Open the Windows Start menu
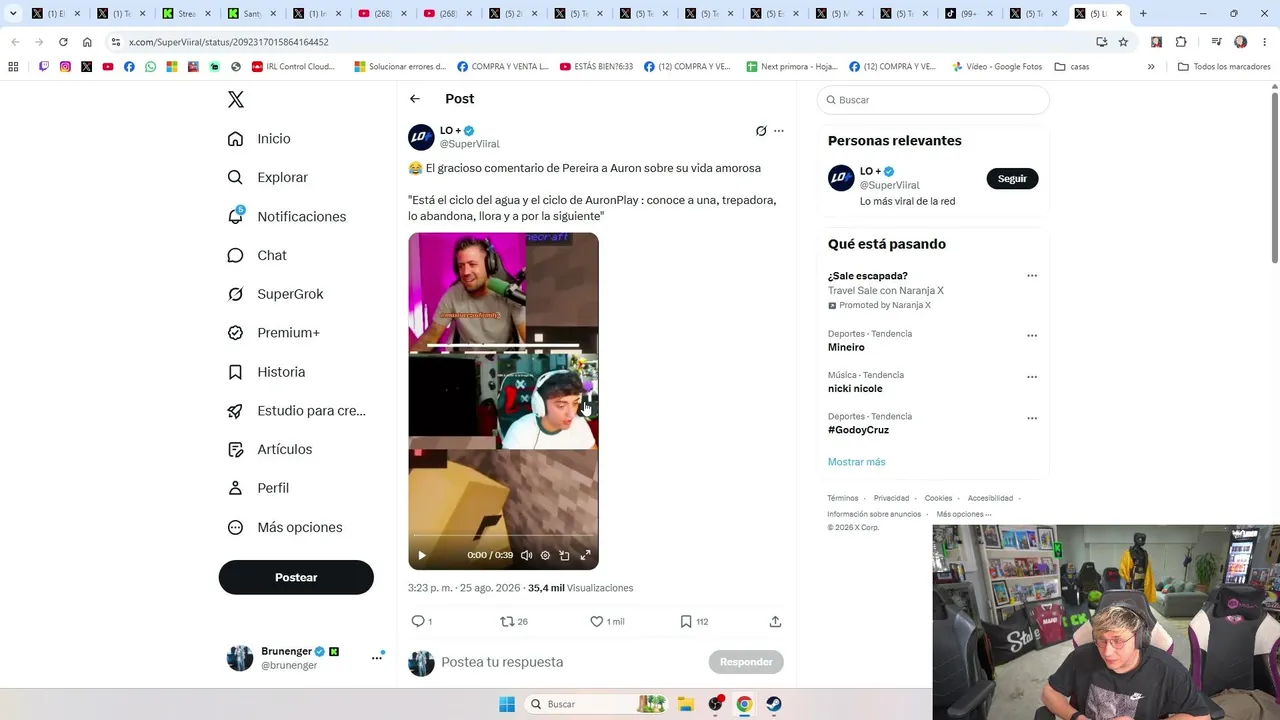 point(507,704)
